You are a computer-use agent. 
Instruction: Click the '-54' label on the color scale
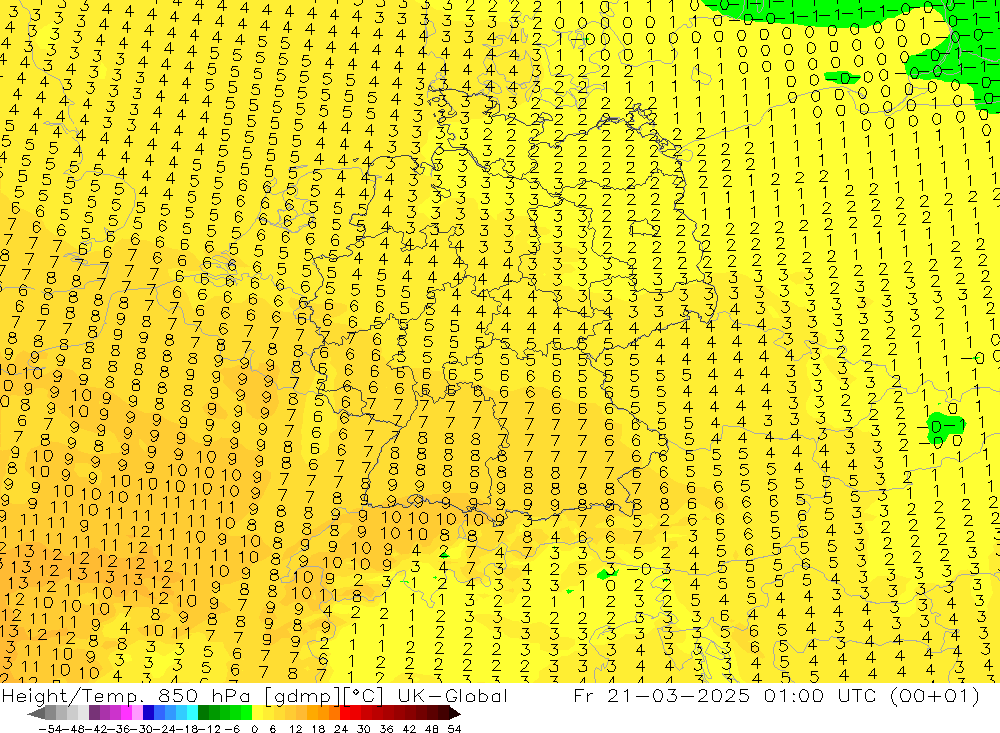pos(51,729)
